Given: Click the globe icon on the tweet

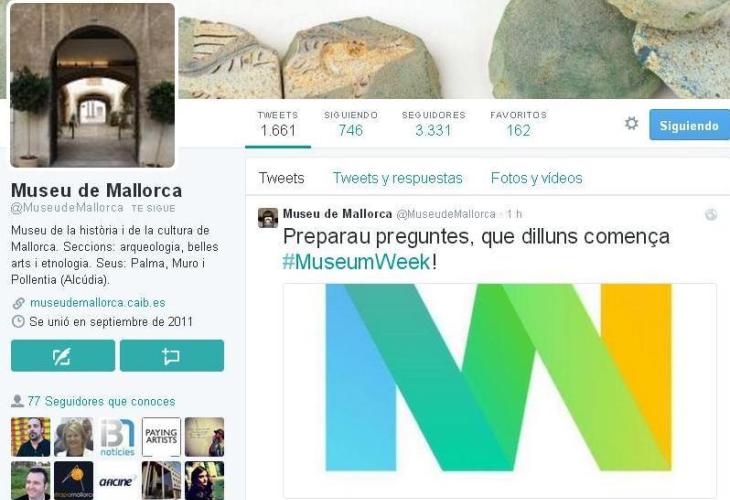Looking at the screenshot, I should coord(710,215).
